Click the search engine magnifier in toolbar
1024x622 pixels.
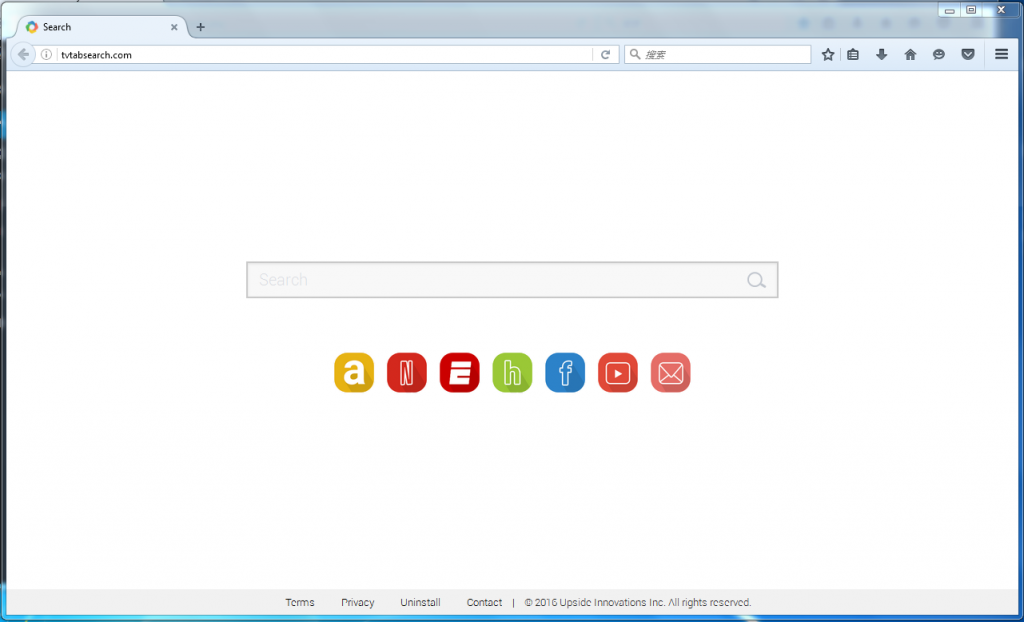click(635, 55)
